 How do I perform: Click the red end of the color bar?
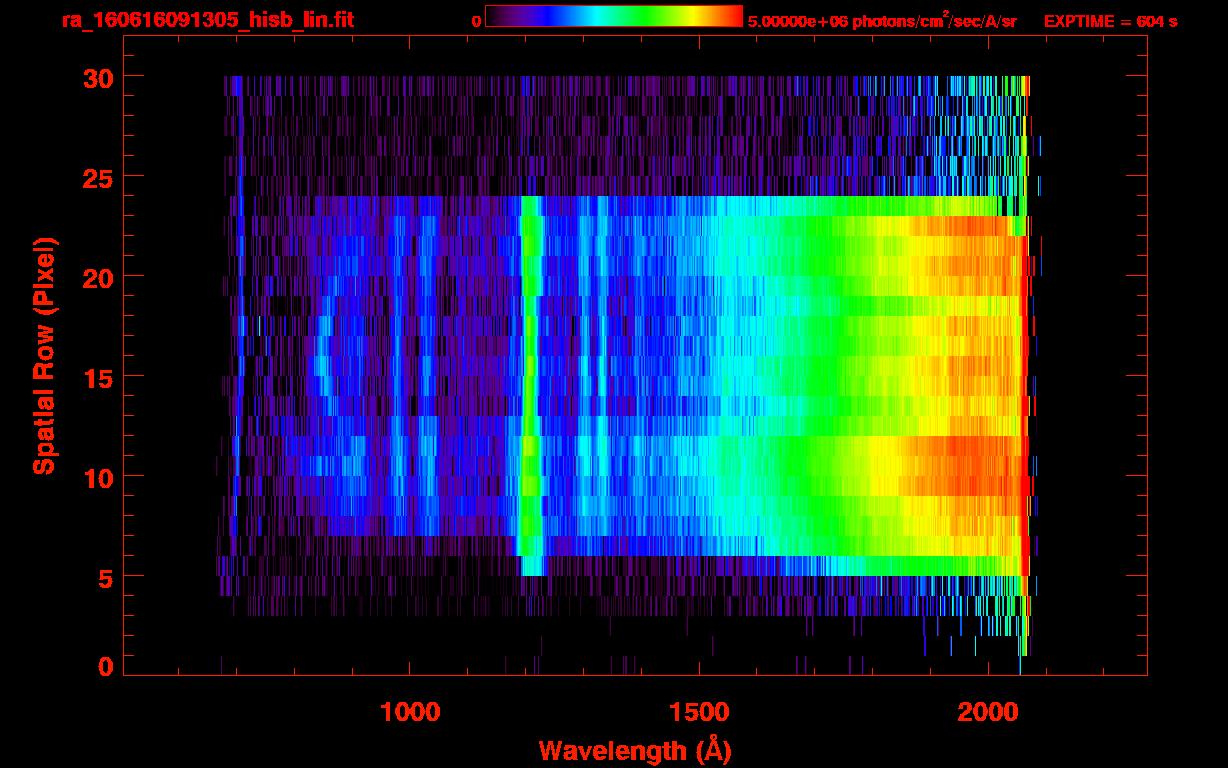pos(732,17)
